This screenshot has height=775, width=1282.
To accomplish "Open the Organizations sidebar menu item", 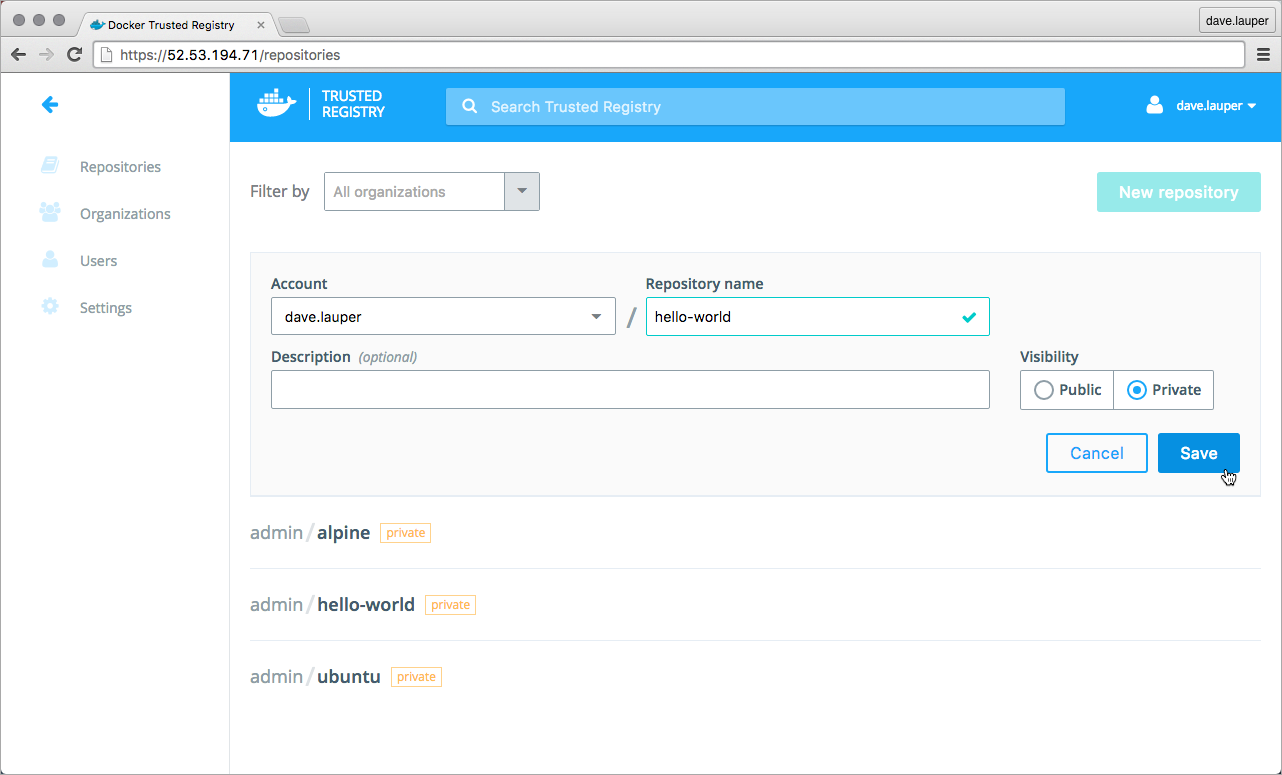I will coord(125,214).
